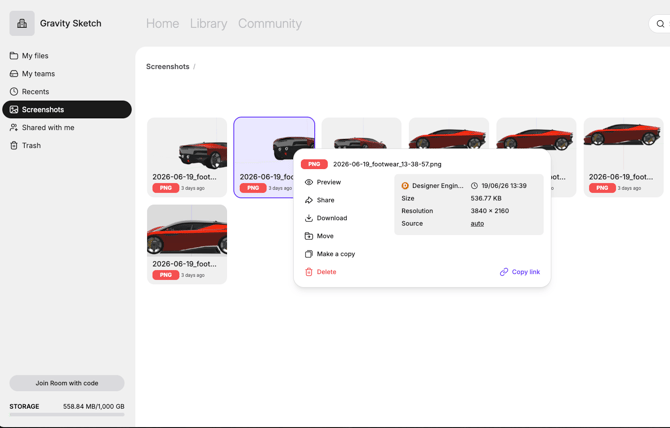670x428 pixels.
Task: Click PNG badge in popup header
Action: point(314,164)
